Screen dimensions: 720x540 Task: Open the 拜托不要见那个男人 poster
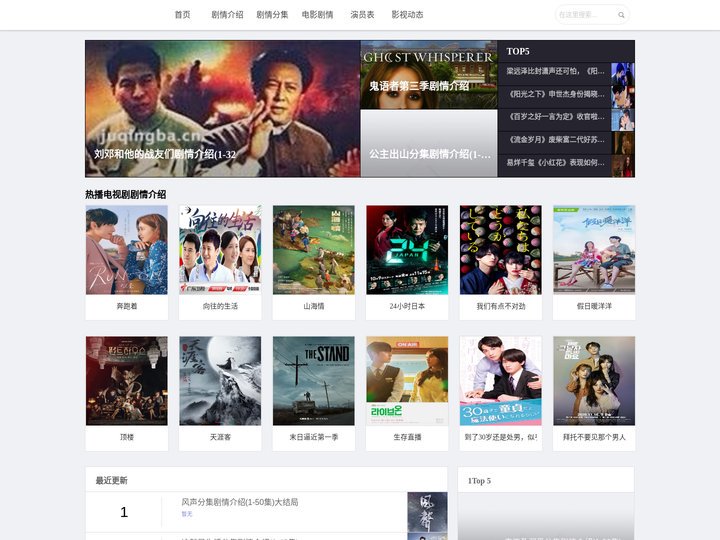[594, 381]
